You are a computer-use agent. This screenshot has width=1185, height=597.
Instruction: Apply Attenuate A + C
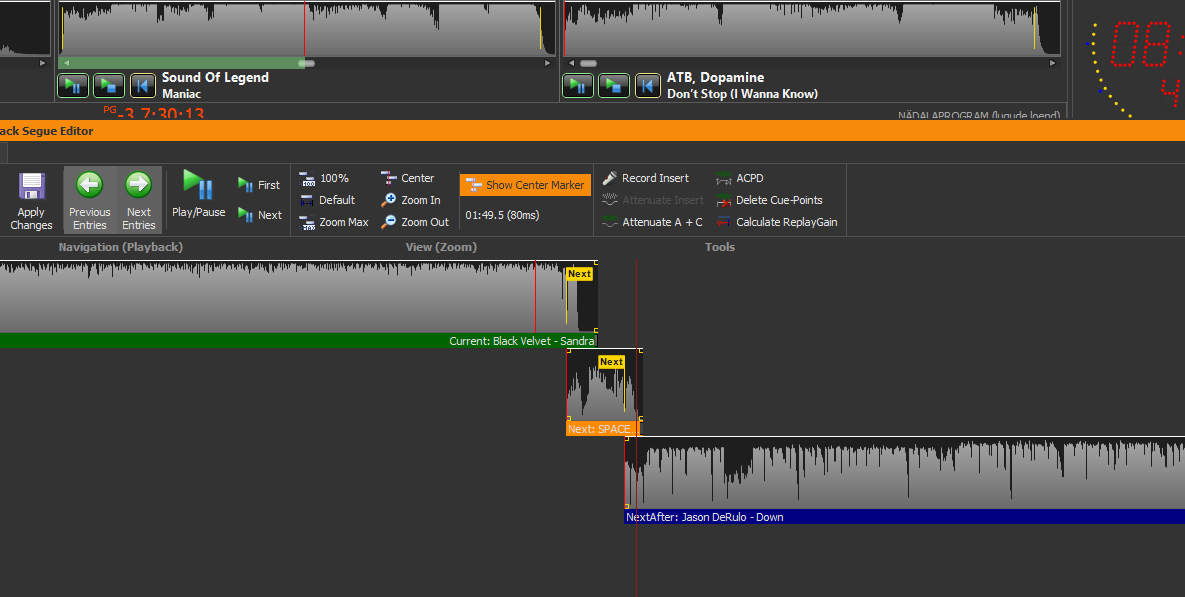653,222
